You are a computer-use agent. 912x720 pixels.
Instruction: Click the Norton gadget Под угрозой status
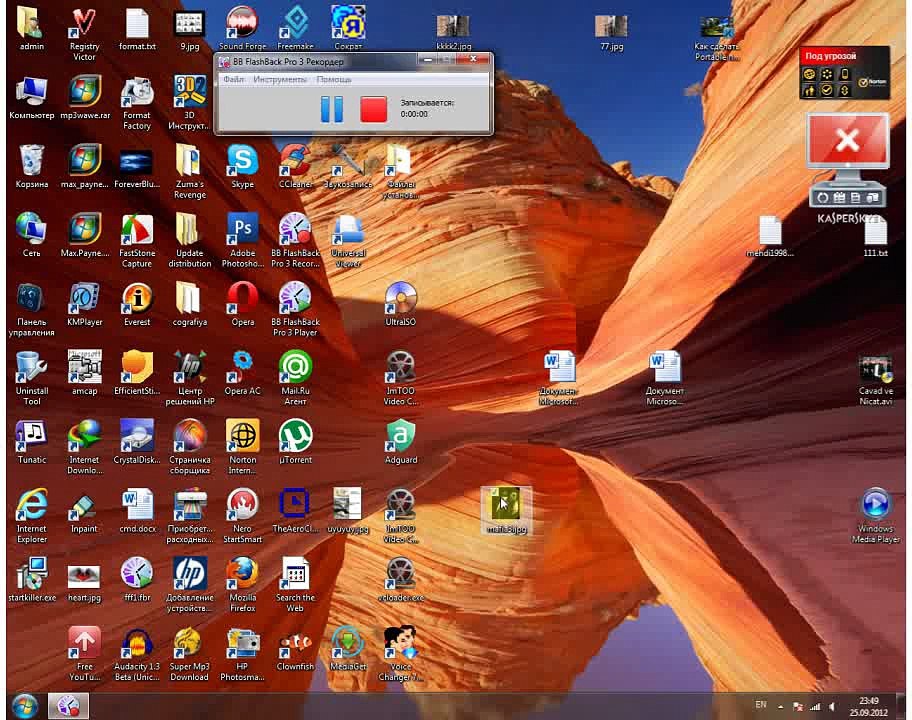pos(831,56)
